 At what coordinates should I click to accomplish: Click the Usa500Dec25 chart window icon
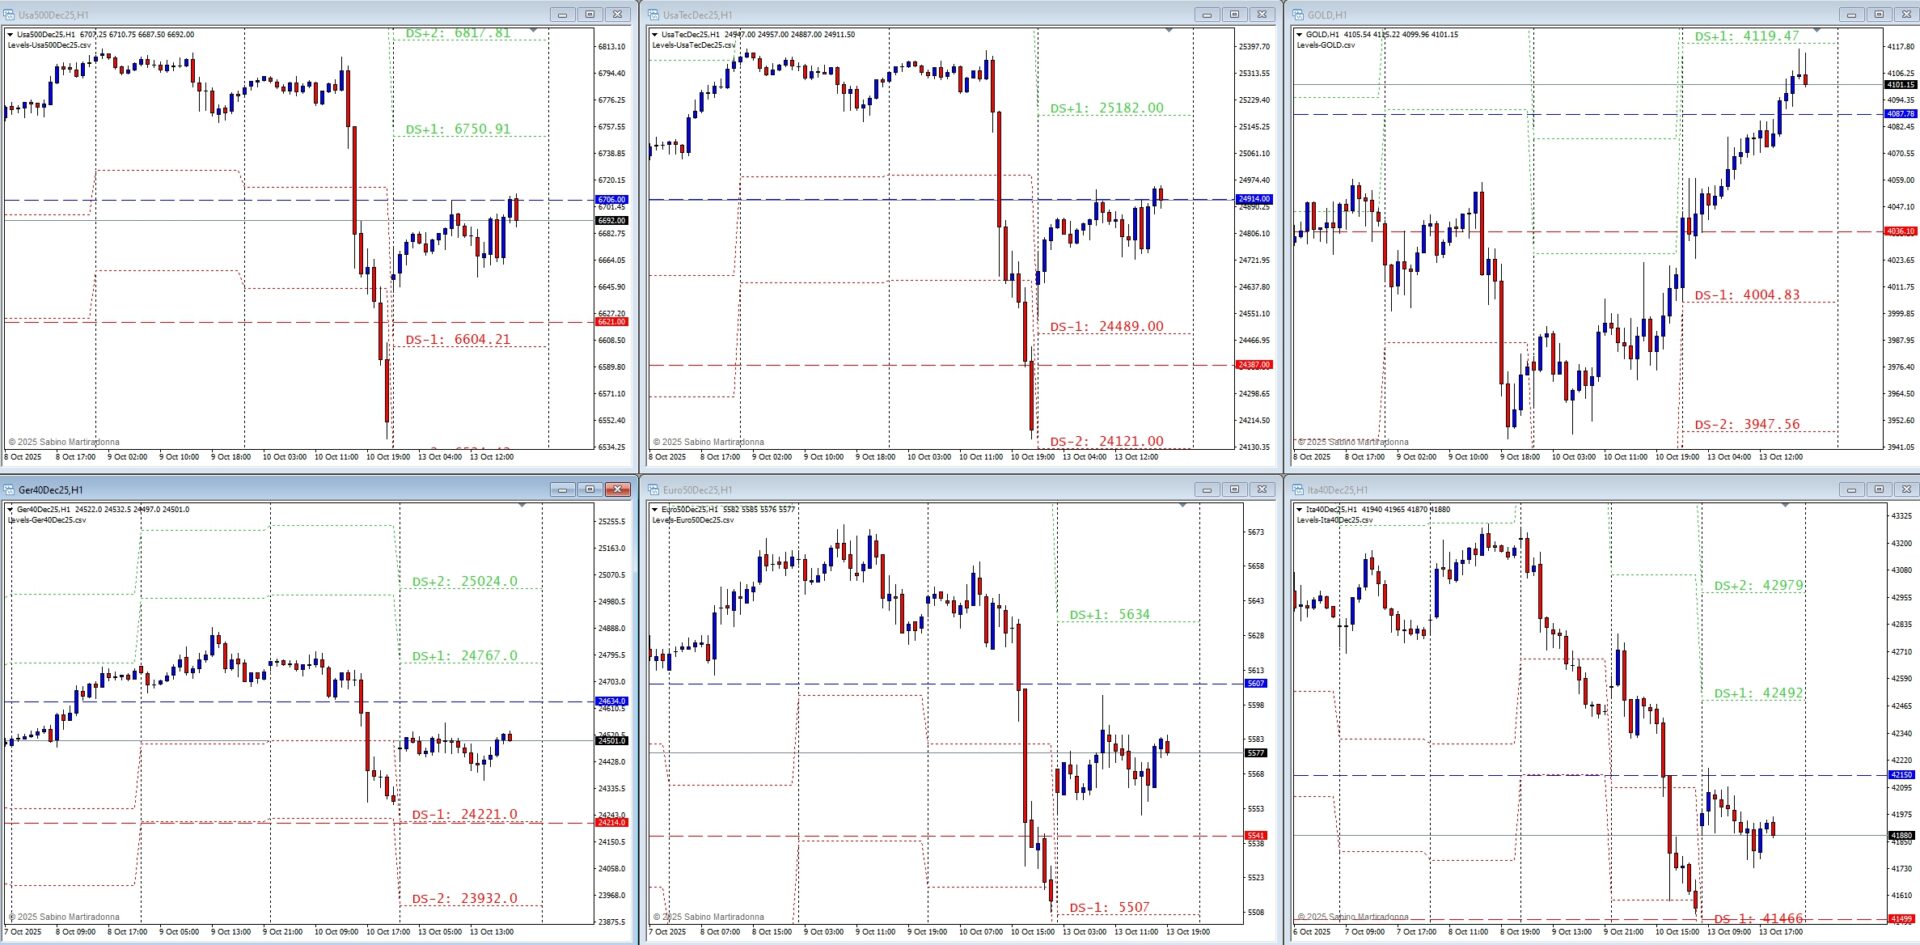coord(10,15)
